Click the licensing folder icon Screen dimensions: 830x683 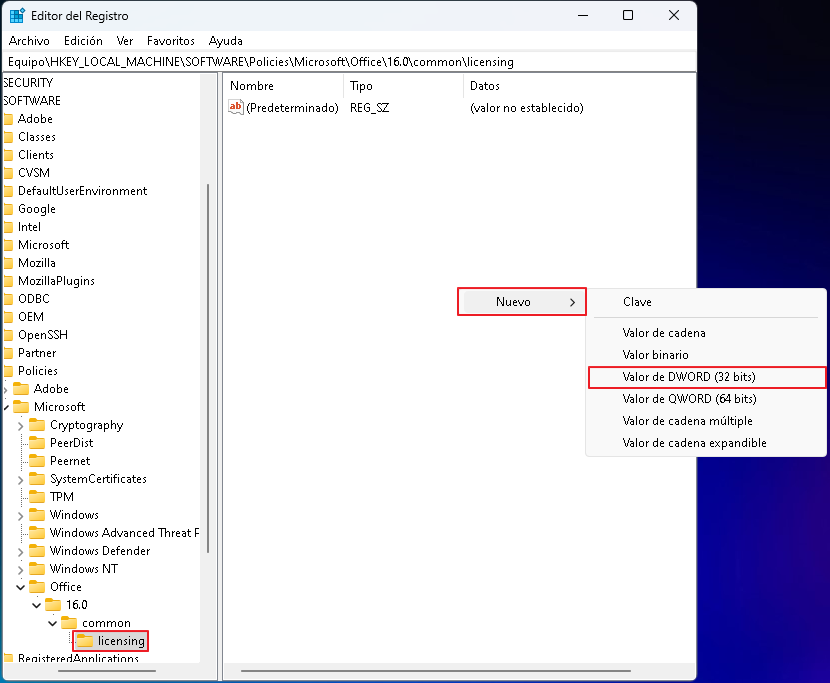coord(85,641)
